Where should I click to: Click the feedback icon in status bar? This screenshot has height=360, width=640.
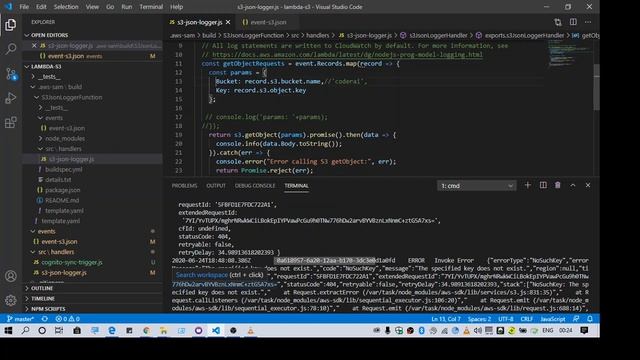[576, 319]
